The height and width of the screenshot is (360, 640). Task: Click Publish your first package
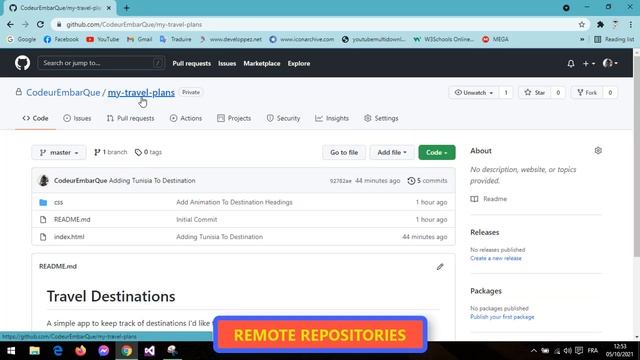pyautogui.click(x=502, y=317)
